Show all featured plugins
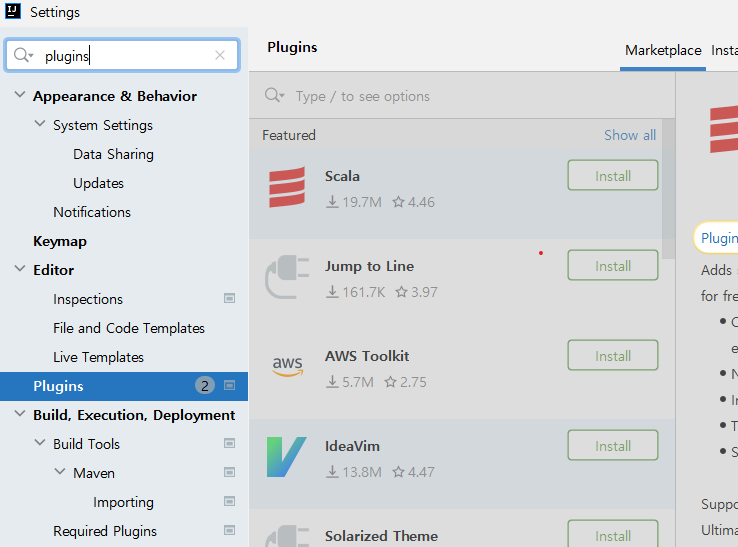 (630, 135)
